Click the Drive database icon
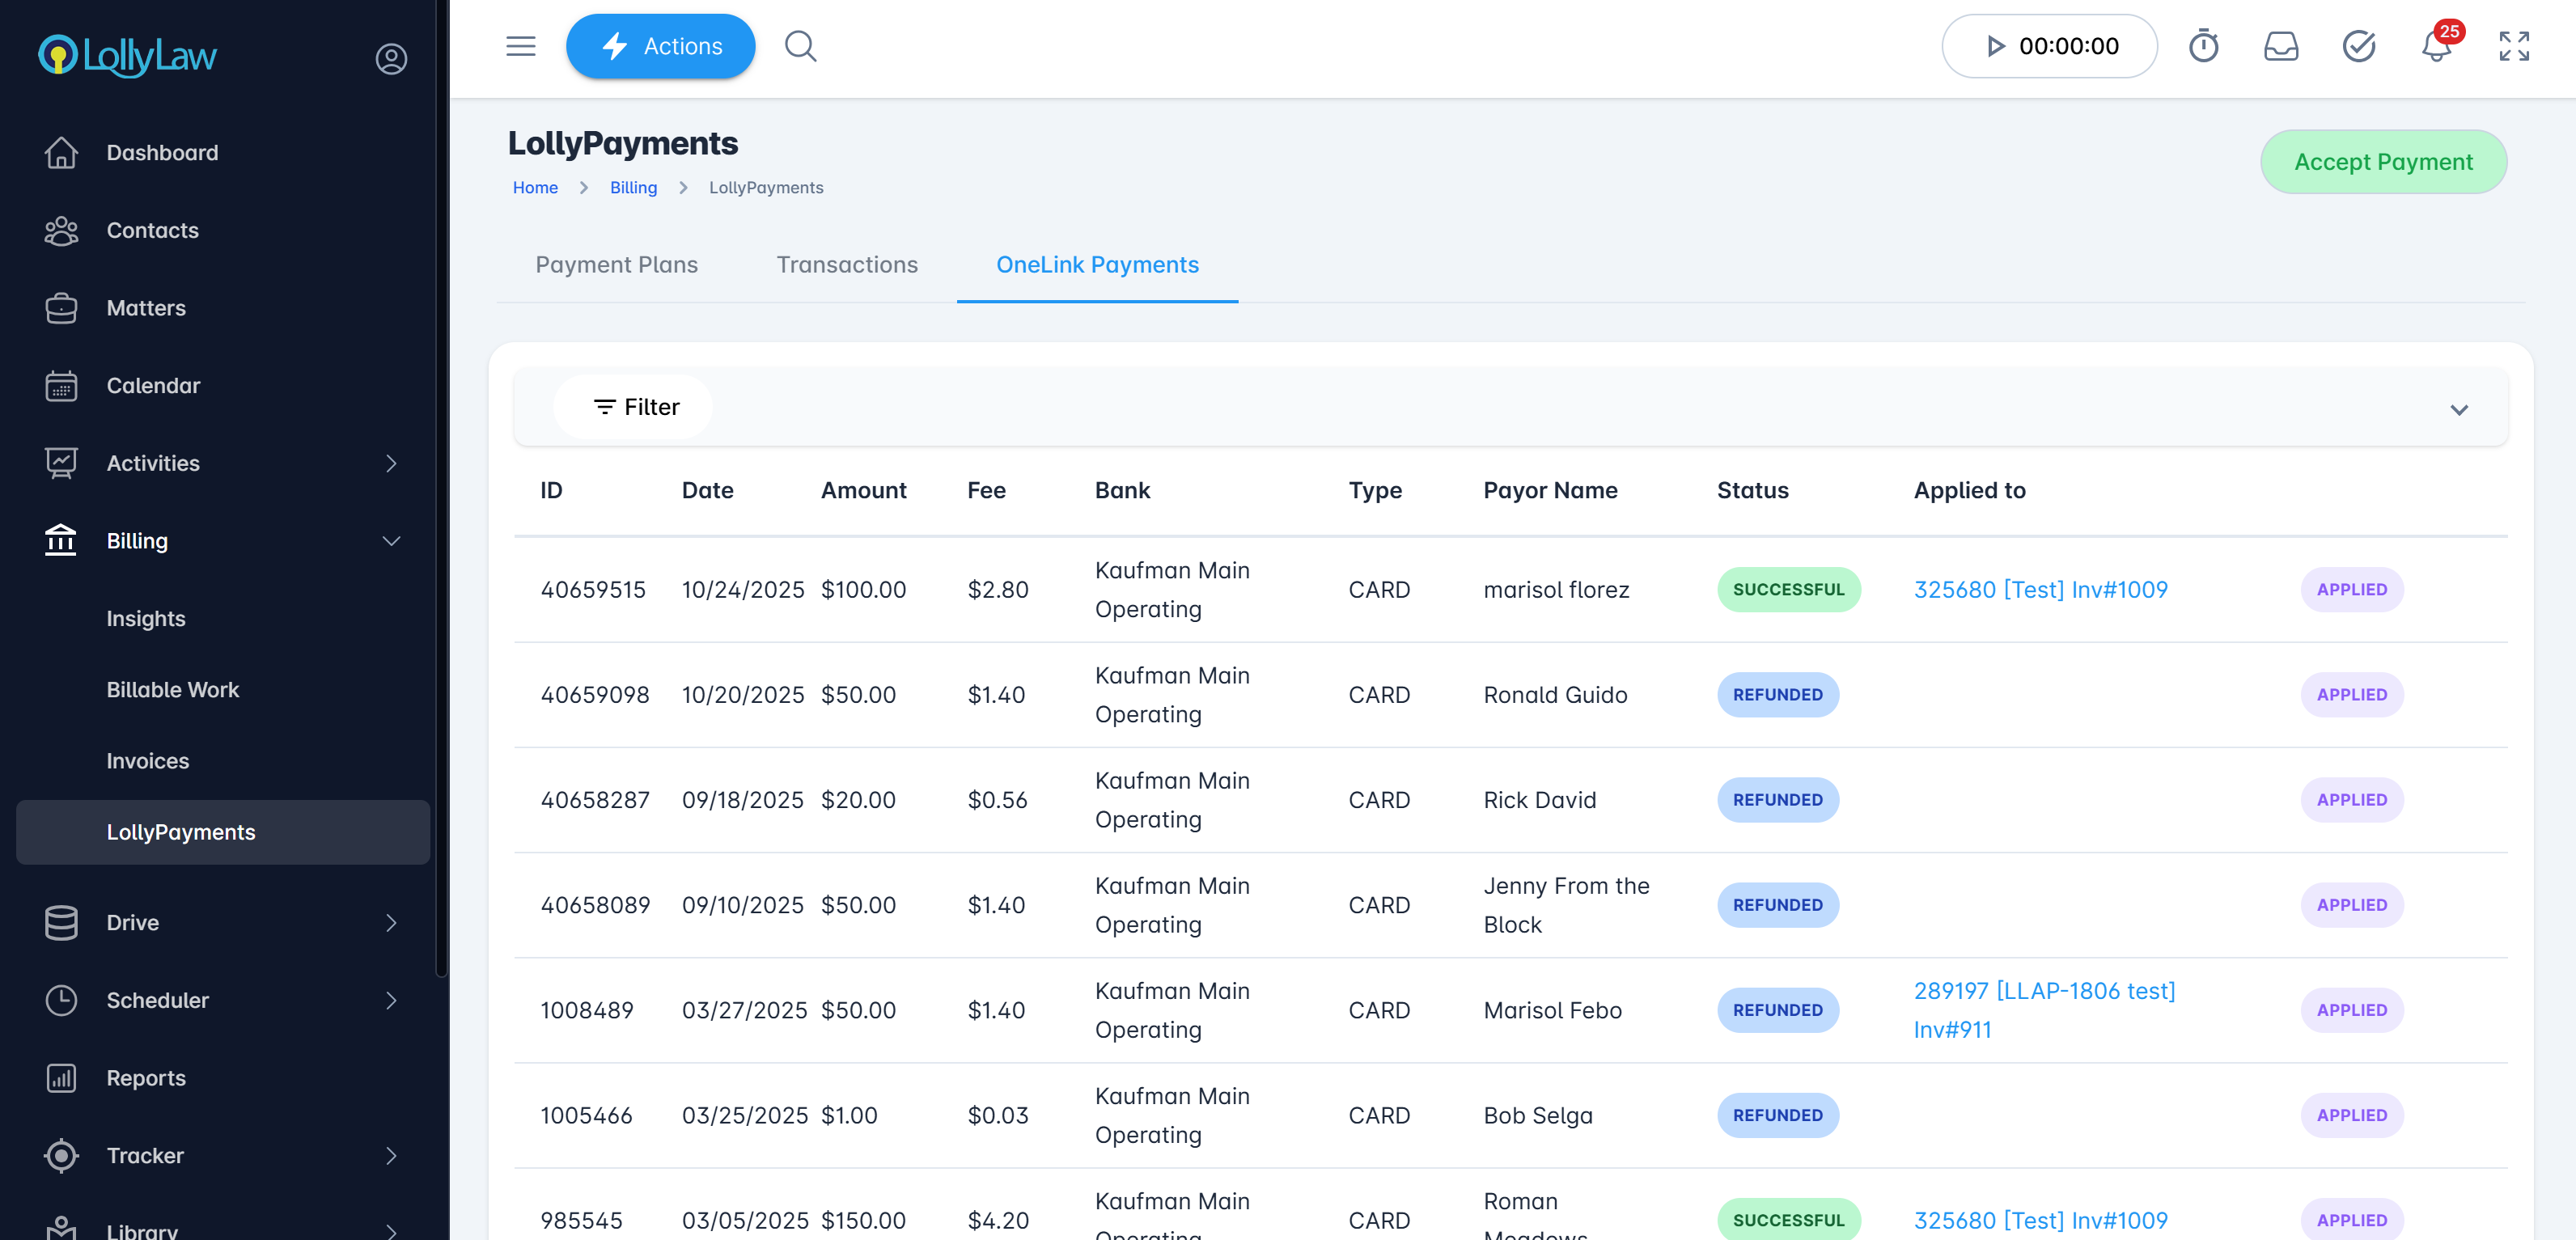Screen dimensions: 2576x1240 (61, 922)
